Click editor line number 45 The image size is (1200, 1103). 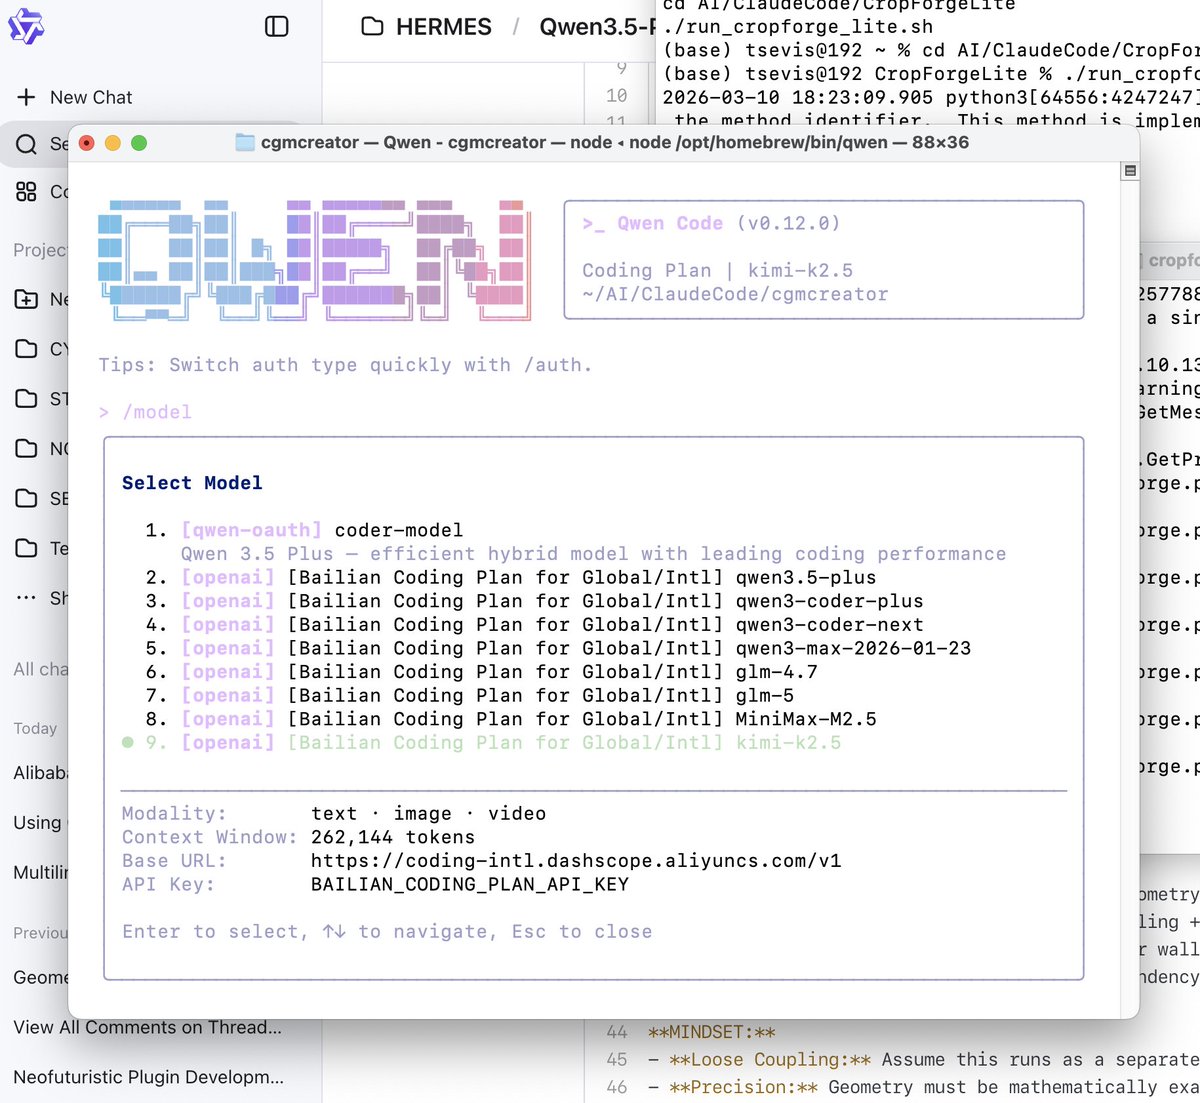tap(617, 1059)
